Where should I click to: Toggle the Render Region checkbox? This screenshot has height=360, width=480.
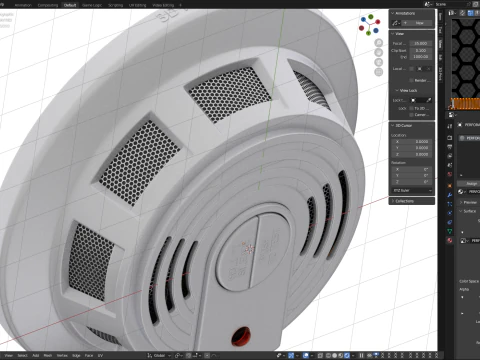tap(412, 80)
